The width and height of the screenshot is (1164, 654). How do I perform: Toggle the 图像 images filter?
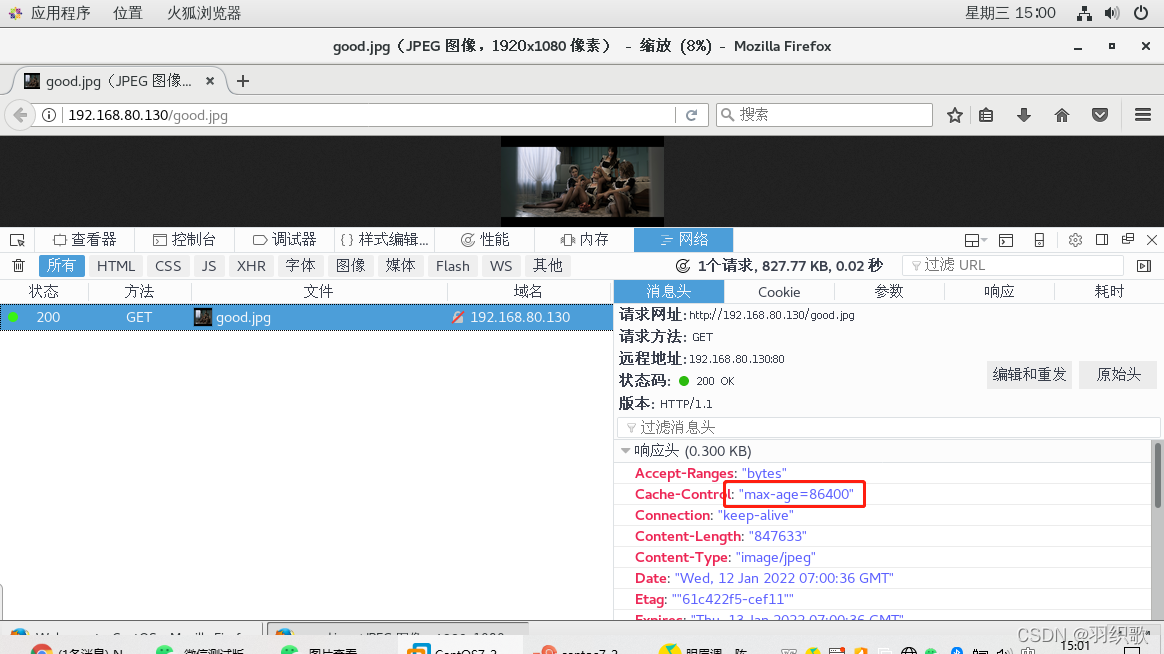pos(350,266)
